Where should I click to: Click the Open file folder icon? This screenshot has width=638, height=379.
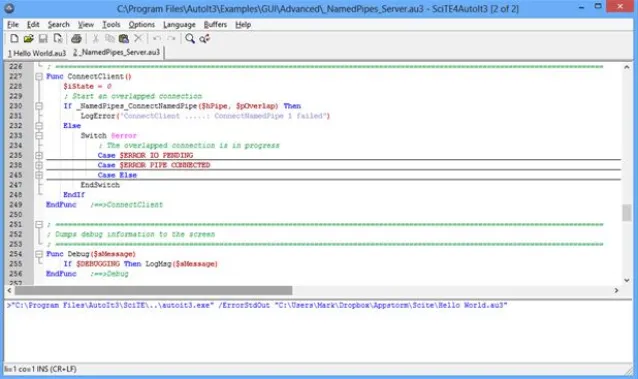click(28, 39)
